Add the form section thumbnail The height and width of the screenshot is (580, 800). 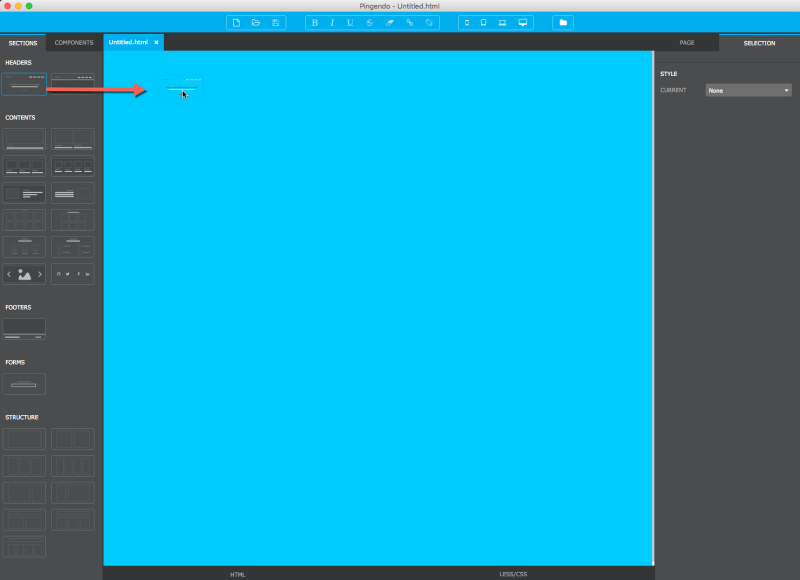click(24, 384)
